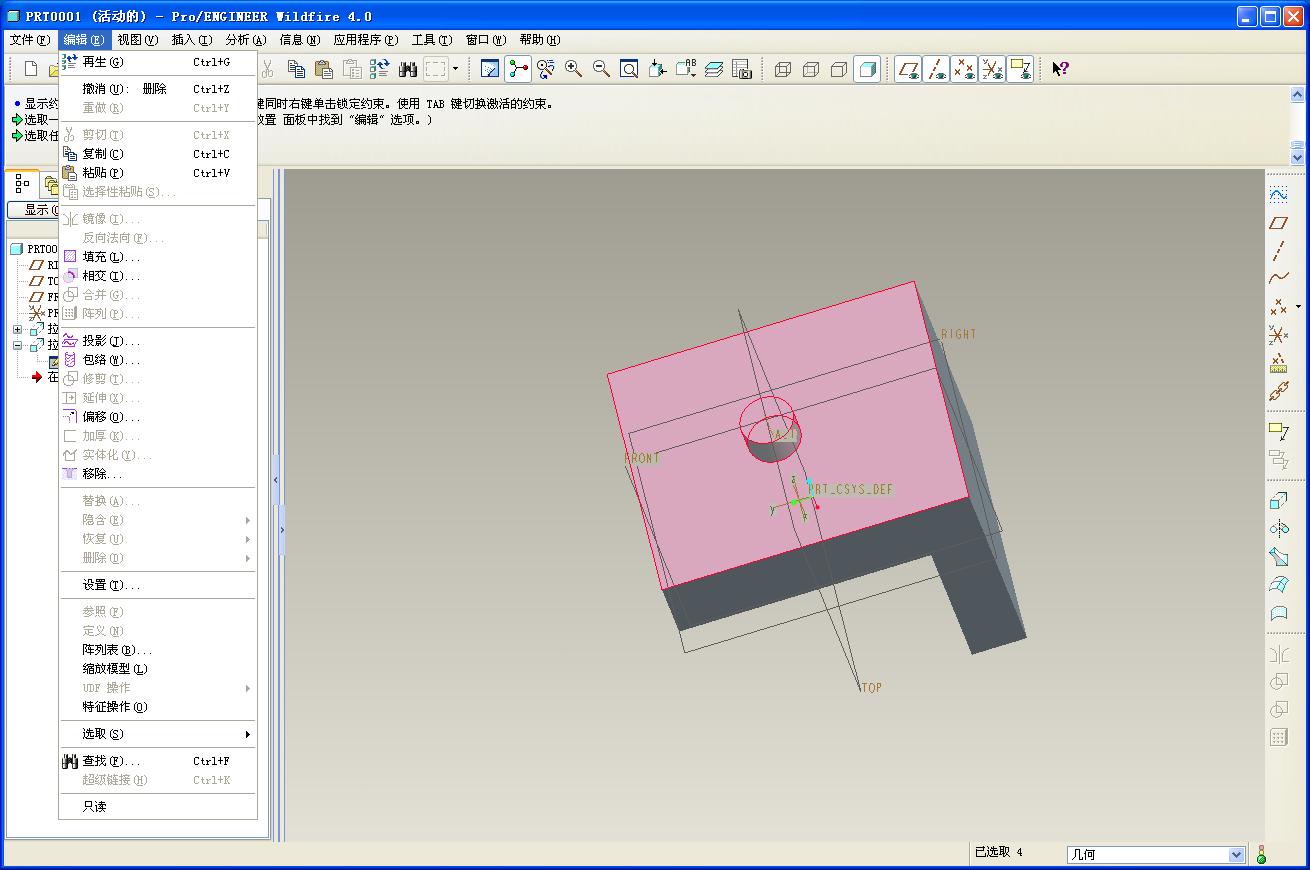This screenshot has height=870, width=1310.
Task: Toggle Spin Center display
Action: 518,69
